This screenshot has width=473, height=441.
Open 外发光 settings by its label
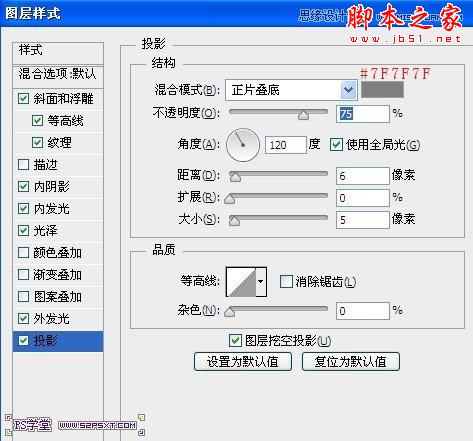[51, 319]
